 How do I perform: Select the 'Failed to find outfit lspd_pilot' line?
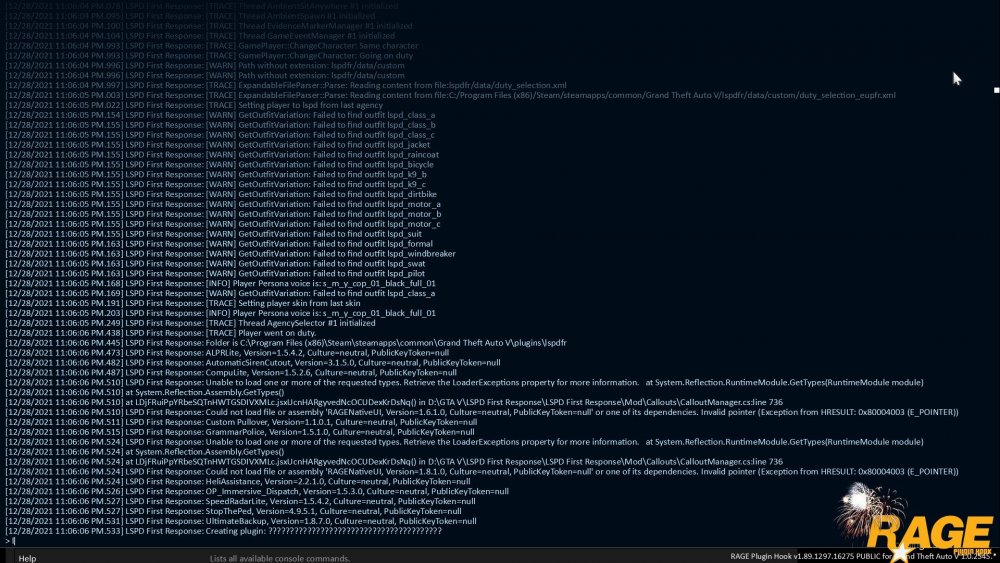215,273
